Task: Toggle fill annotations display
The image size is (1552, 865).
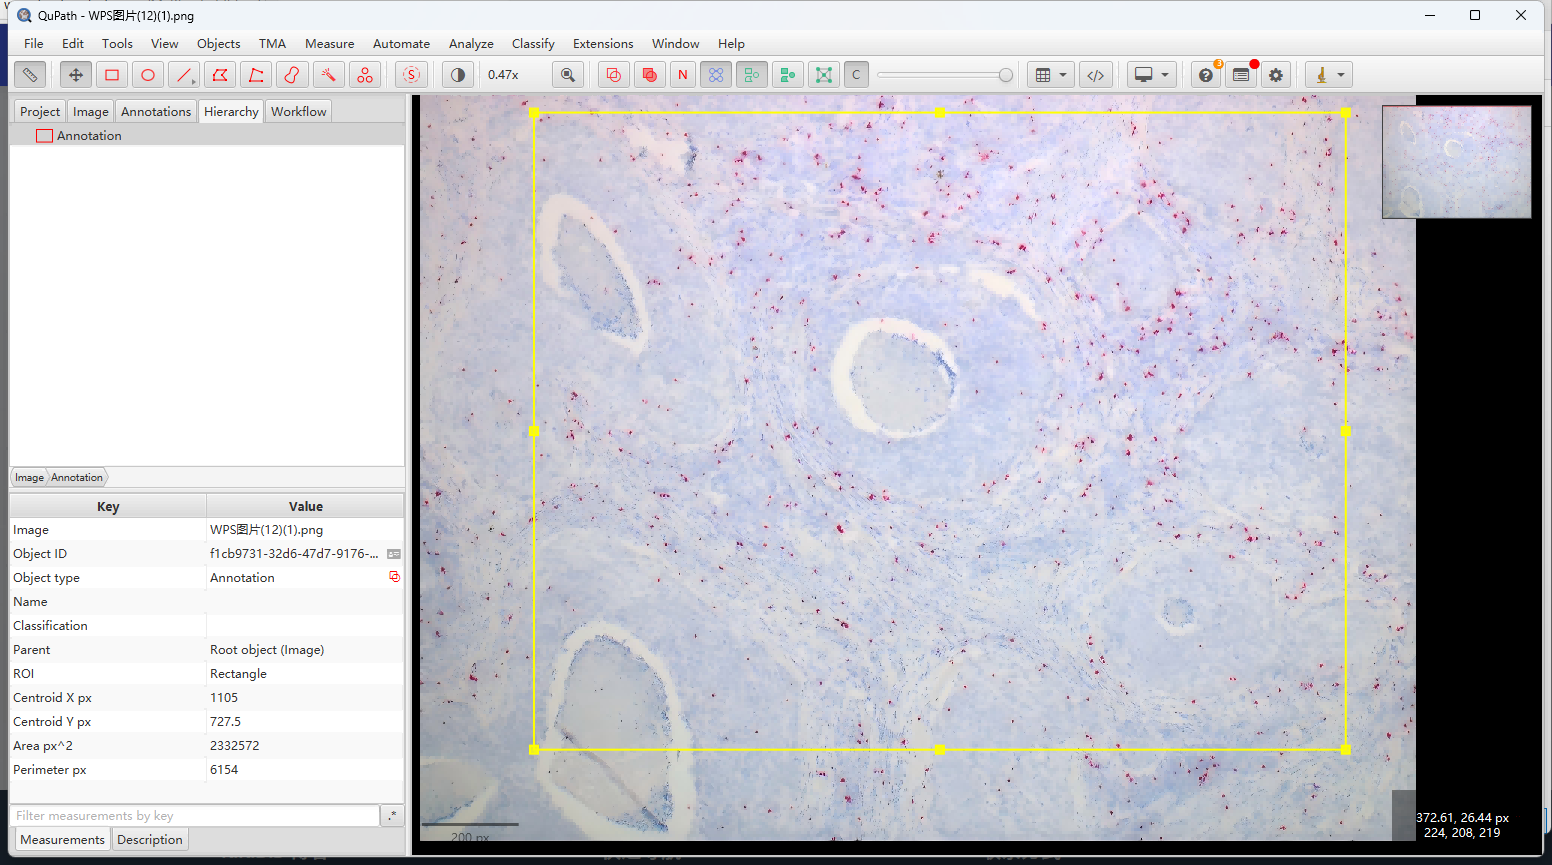Action: [649, 74]
